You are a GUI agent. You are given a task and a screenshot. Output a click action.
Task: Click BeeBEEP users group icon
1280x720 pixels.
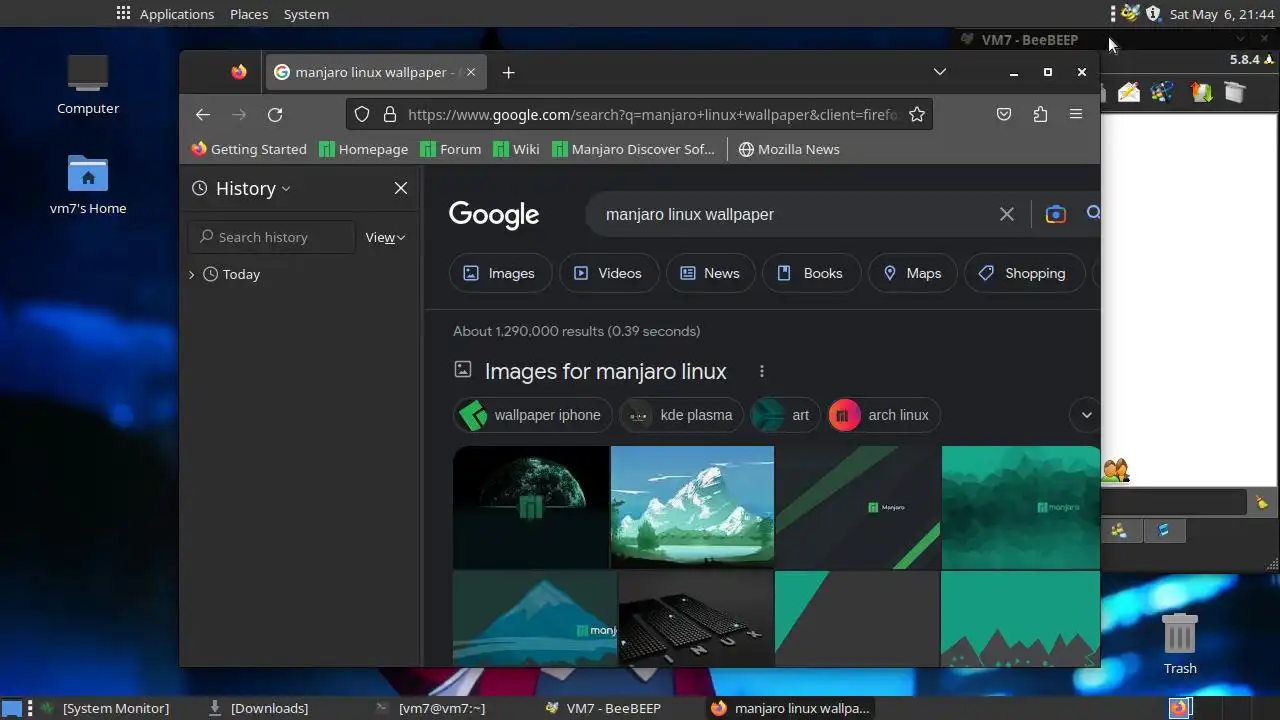tap(1116, 469)
